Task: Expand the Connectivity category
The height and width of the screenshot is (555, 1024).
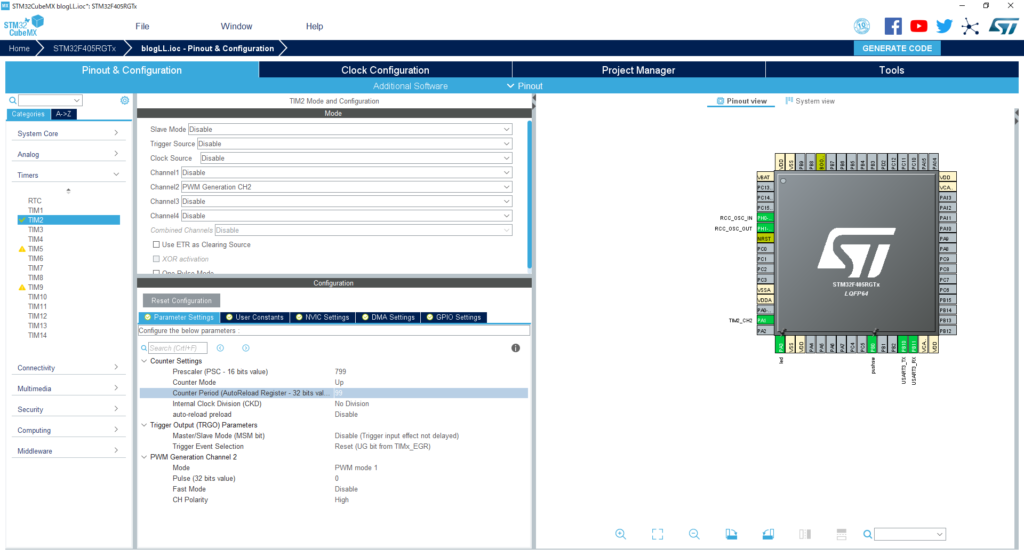Action: click(68, 368)
